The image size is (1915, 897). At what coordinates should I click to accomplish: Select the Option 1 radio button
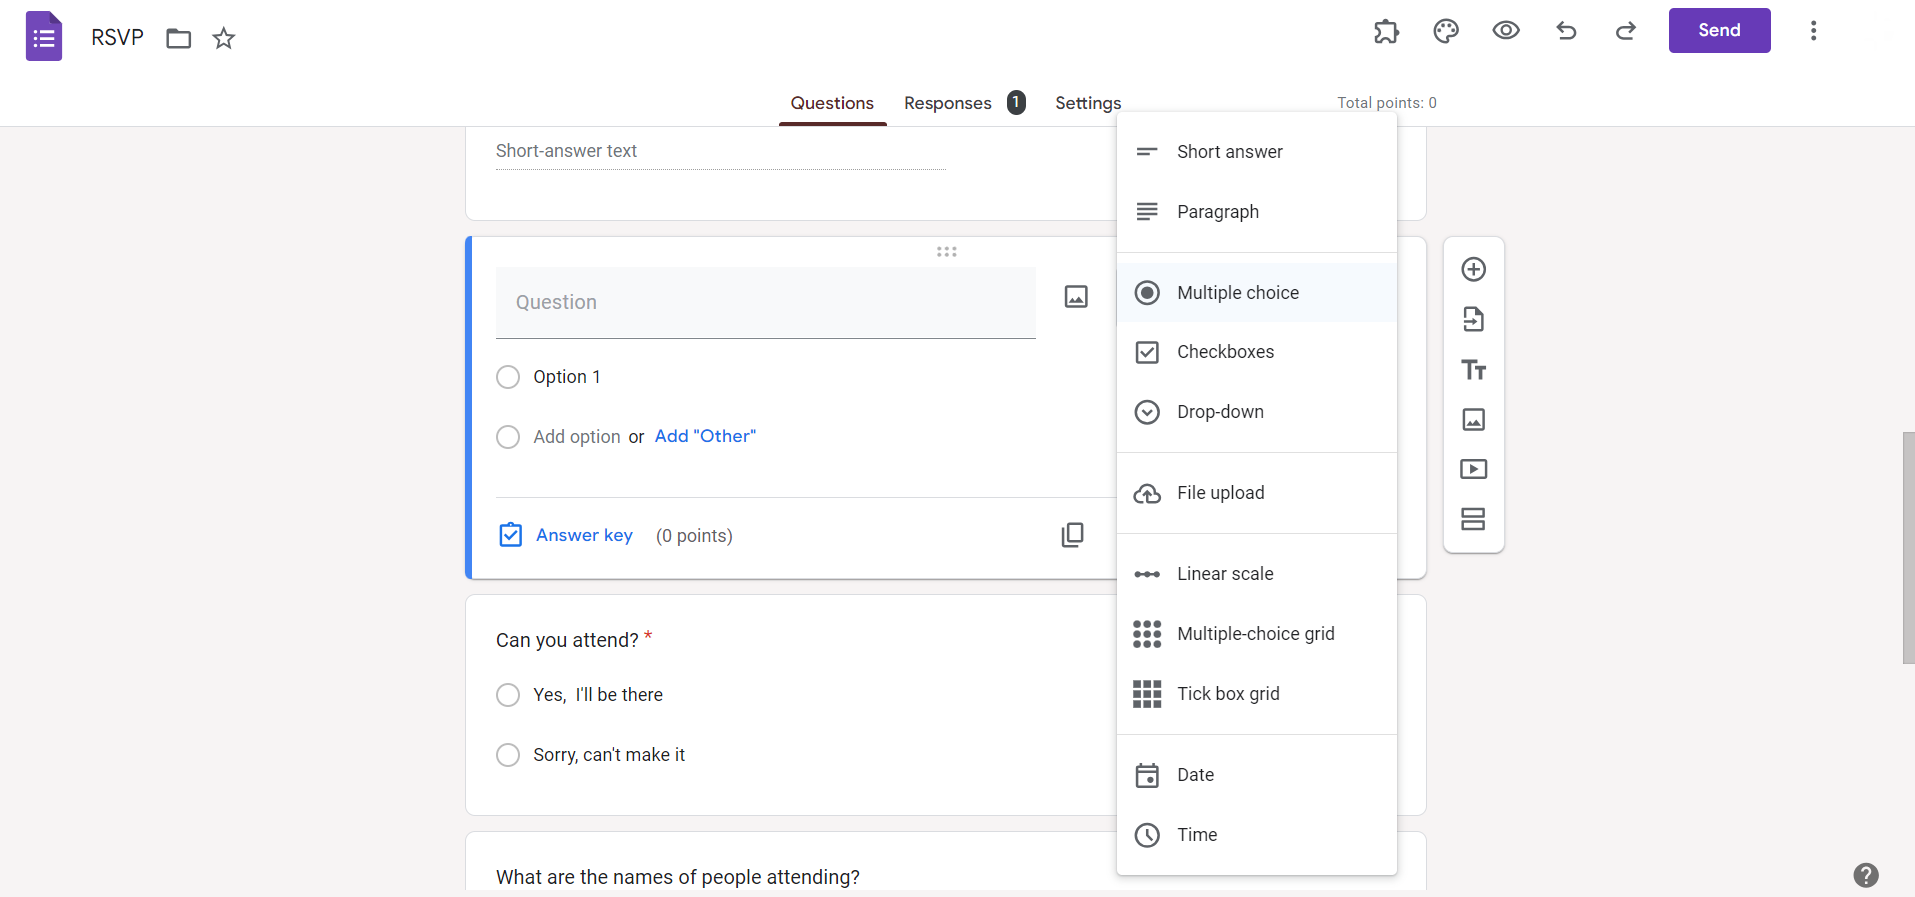coord(508,377)
